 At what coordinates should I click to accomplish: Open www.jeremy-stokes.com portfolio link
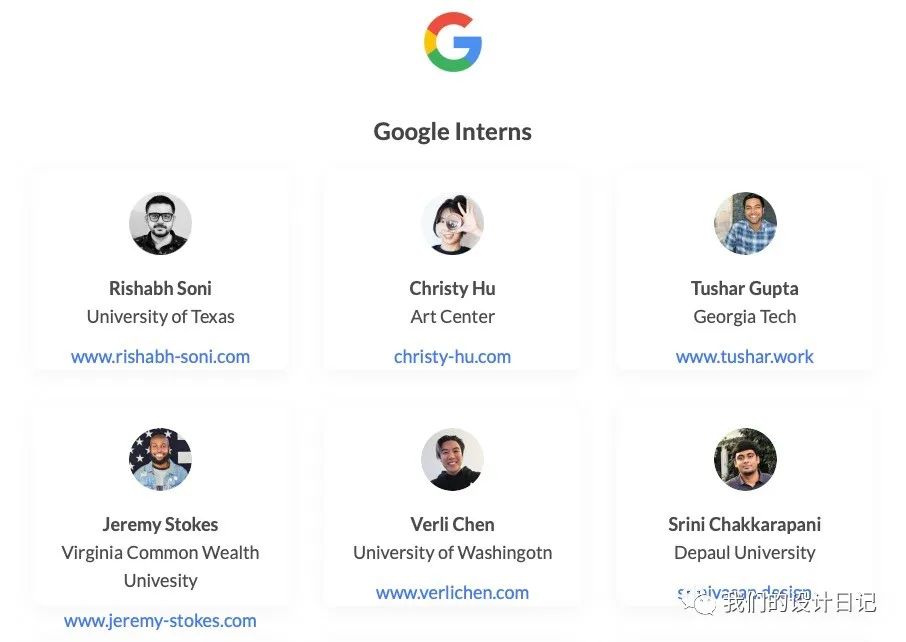tap(160, 621)
